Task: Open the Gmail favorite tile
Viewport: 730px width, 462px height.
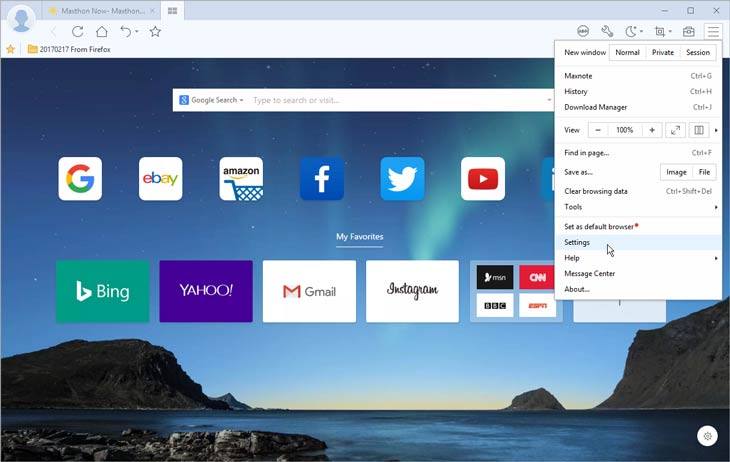Action: (x=309, y=291)
